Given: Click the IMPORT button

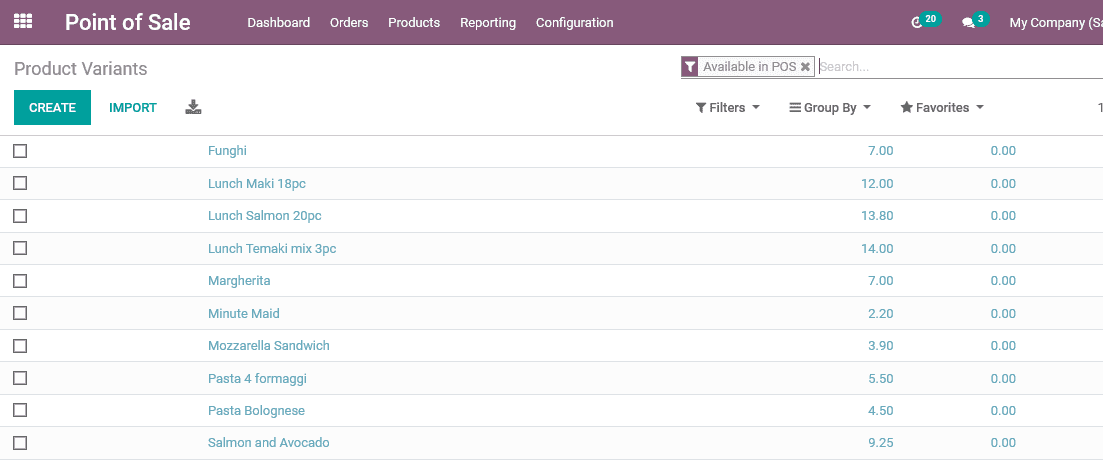Looking at the screenshot, I should pos(133,108).
